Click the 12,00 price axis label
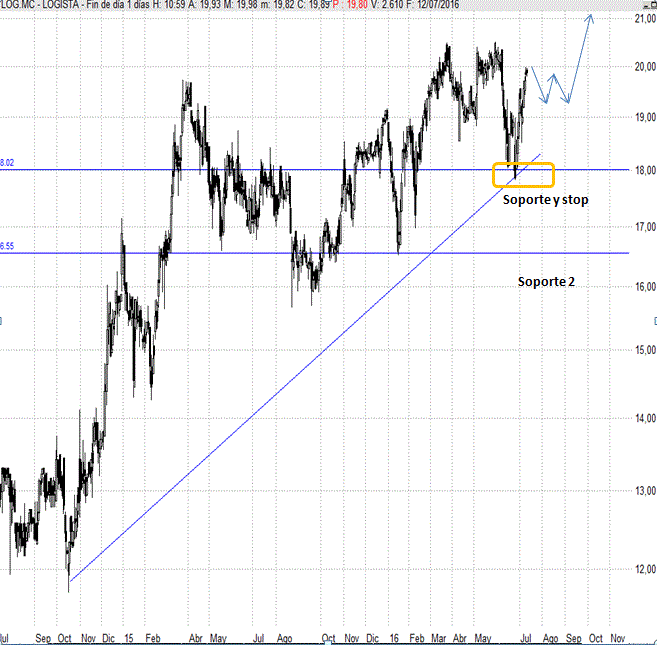 point(645,569)
